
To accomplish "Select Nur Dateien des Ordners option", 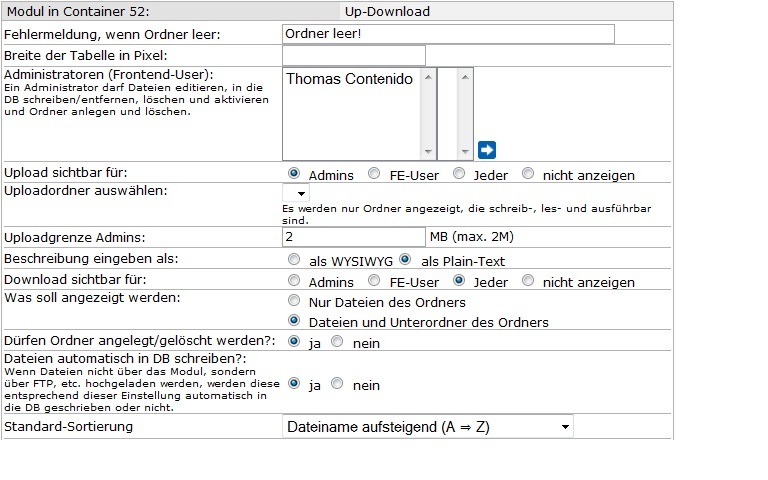I will (295, 301).
